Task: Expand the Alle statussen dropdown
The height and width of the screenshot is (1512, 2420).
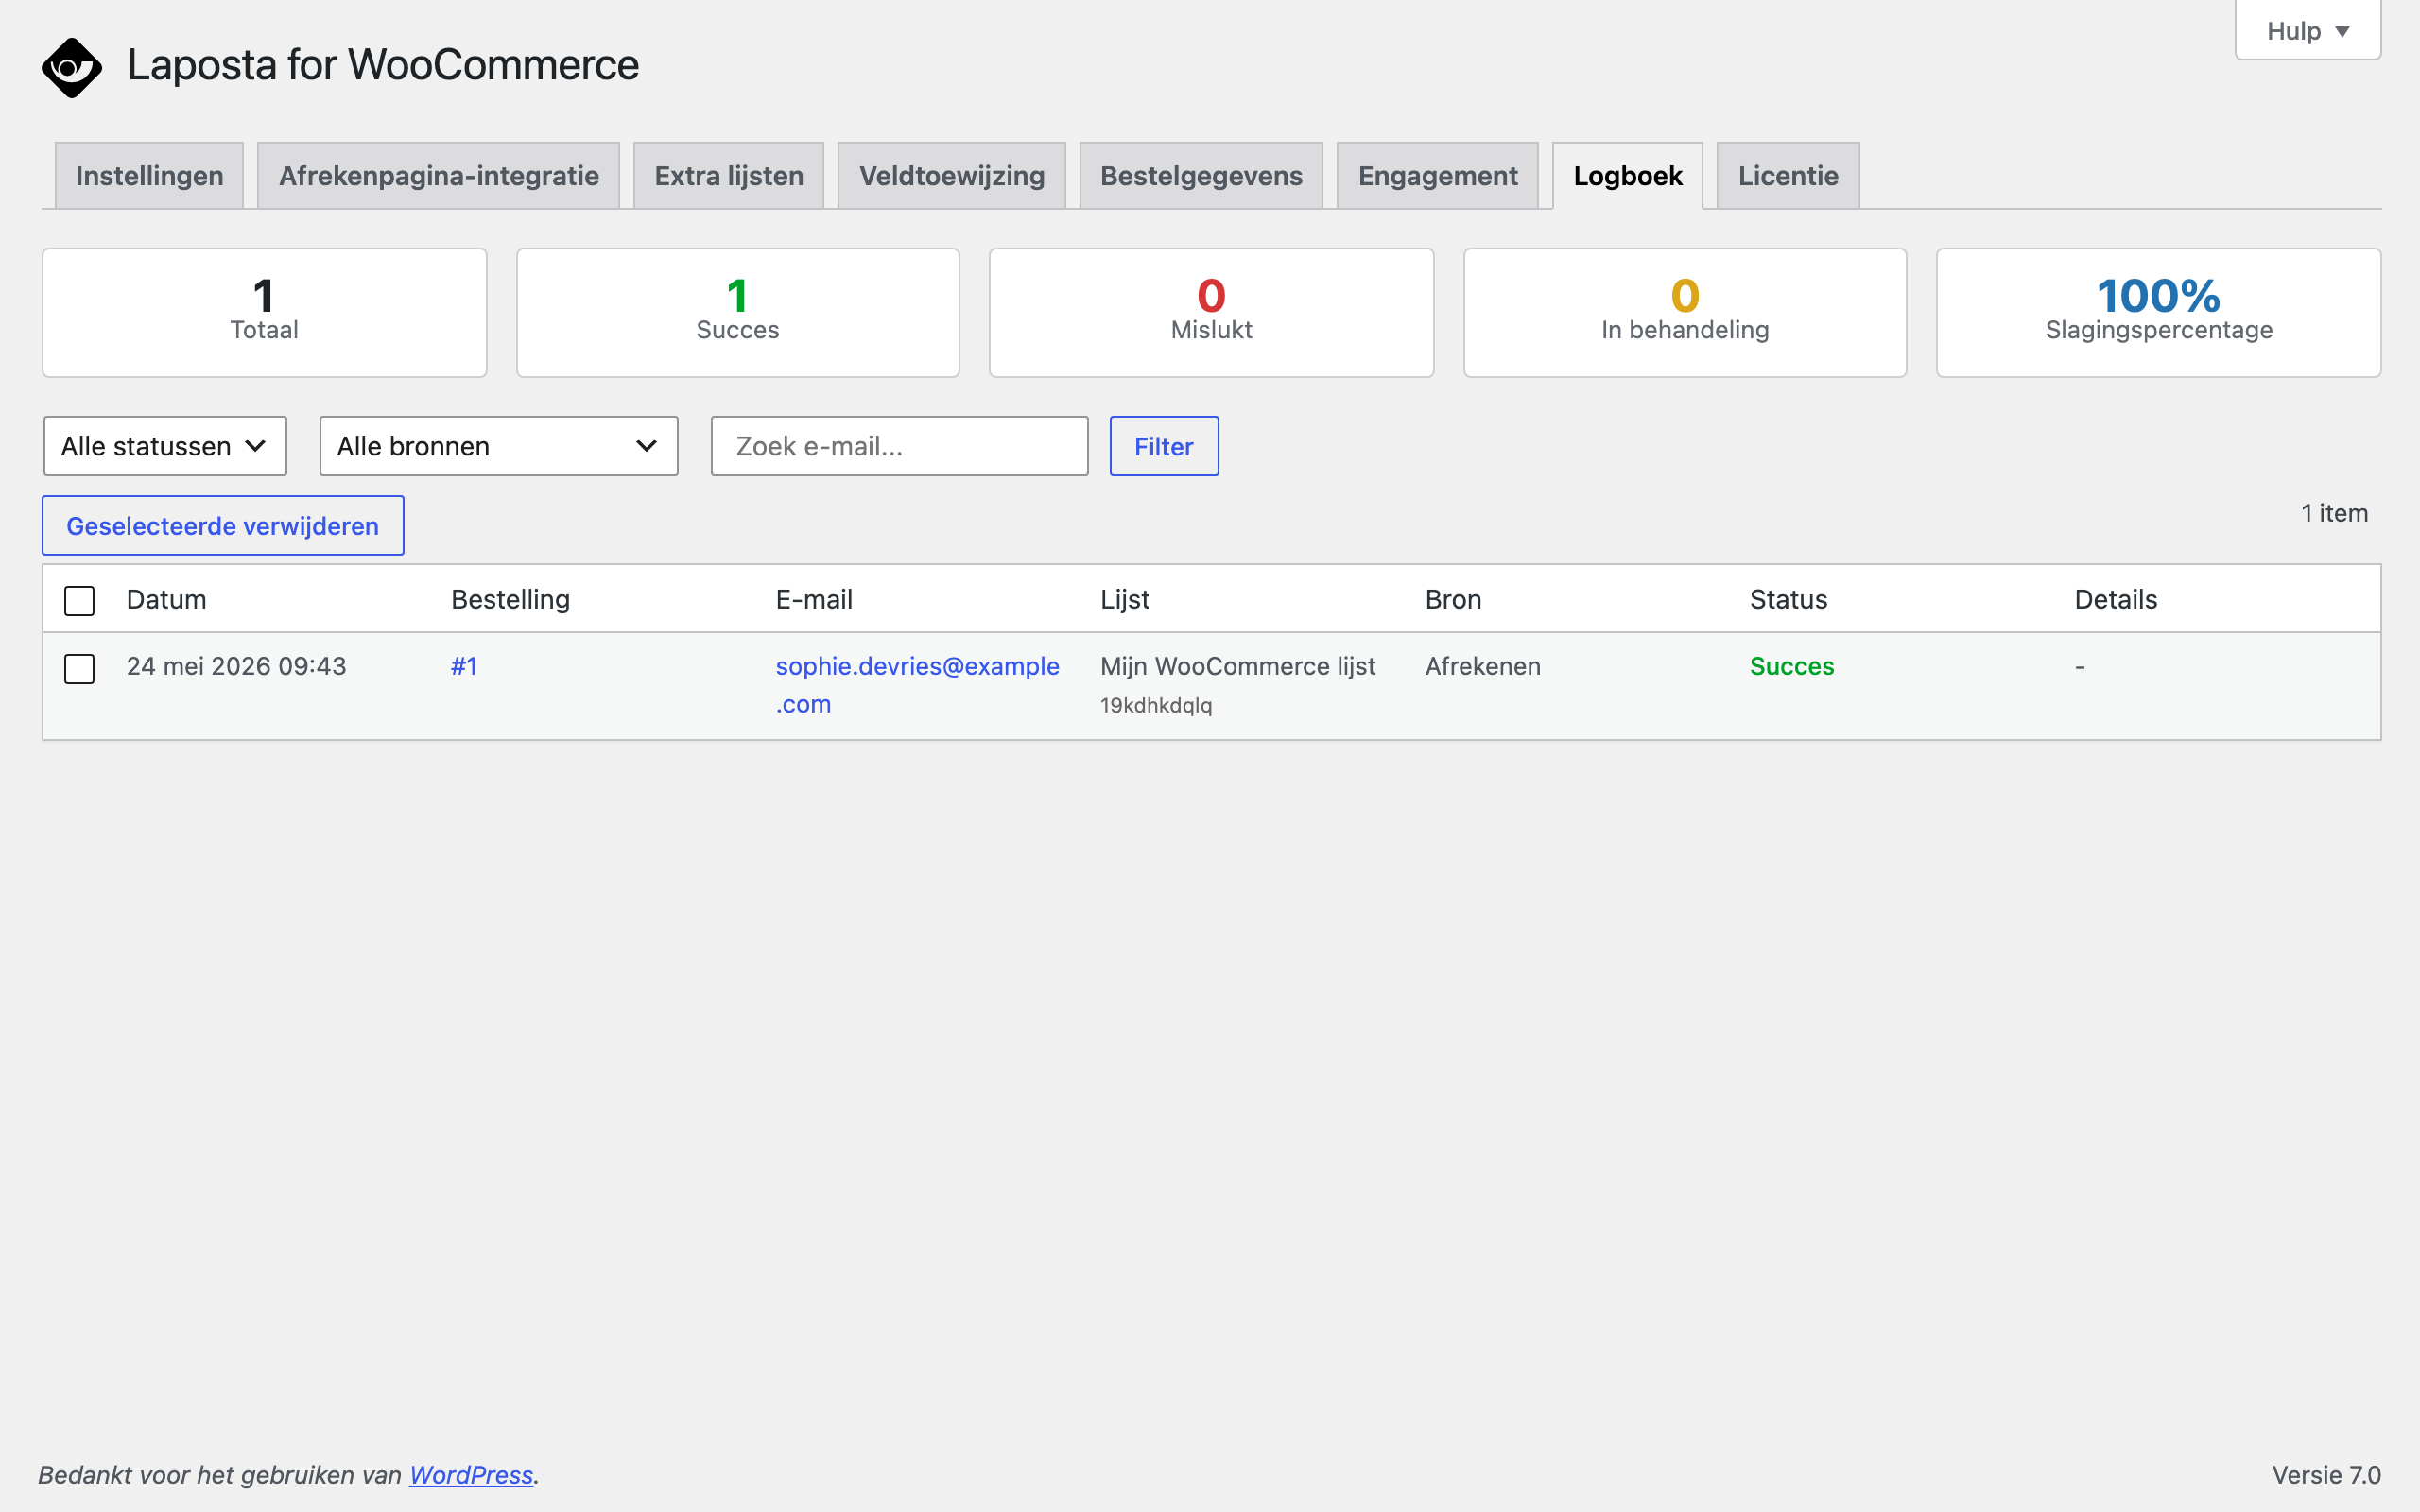Action: [165, 446]
